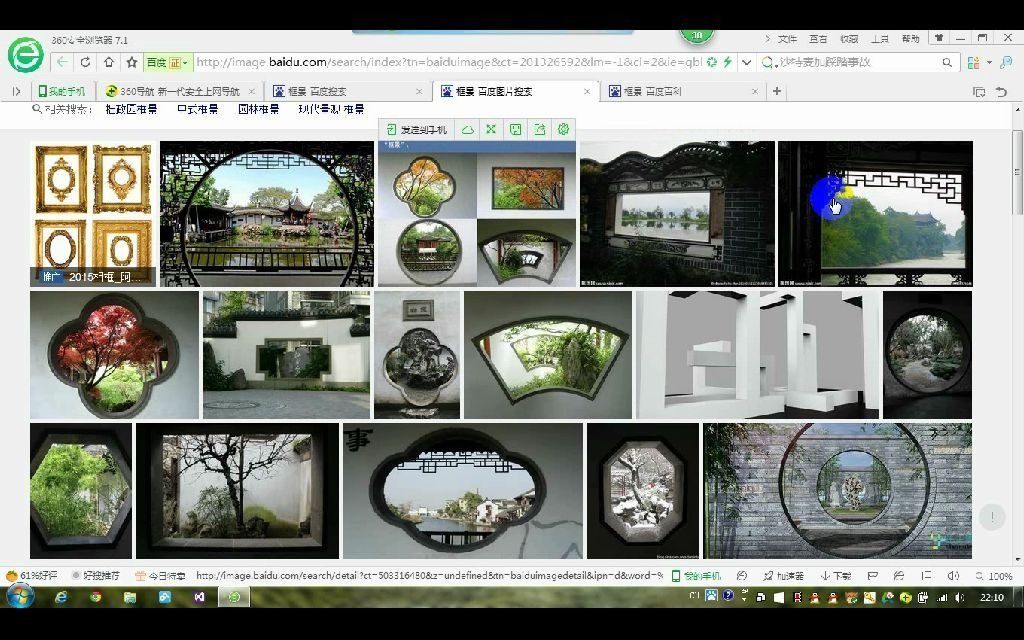
Task: Click the cloud save icon on image toolbar
Action: (467, 129)
